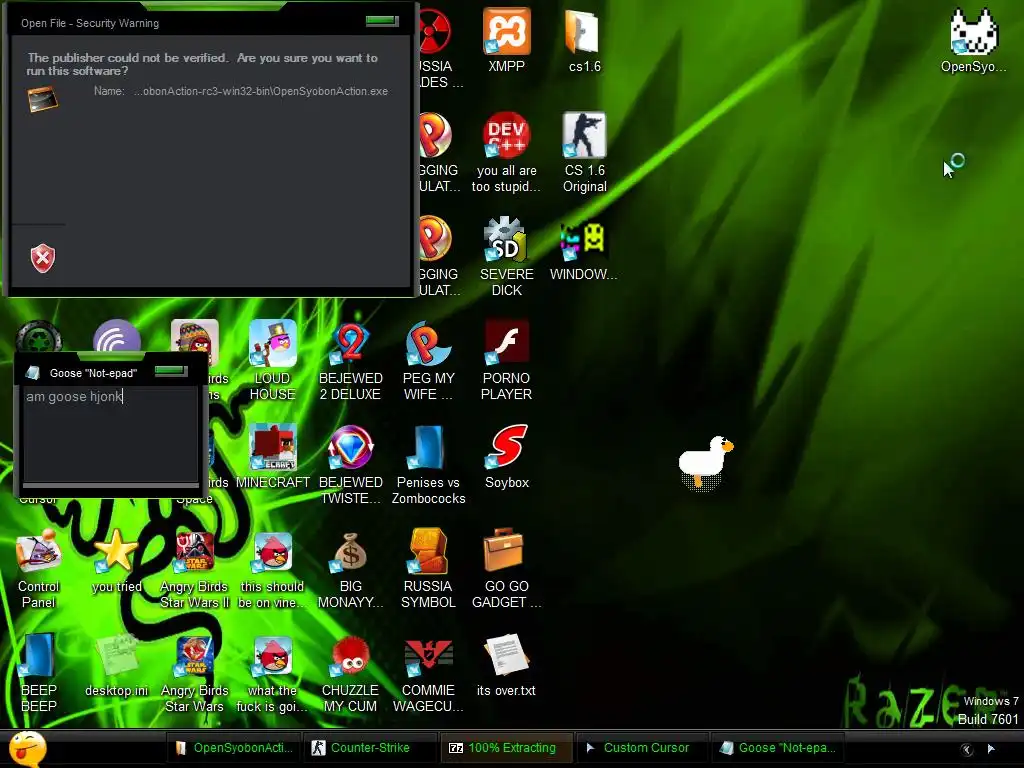Click the white goose on desktop
This screenshot has height=768, width=1024.
click(705, 462)
